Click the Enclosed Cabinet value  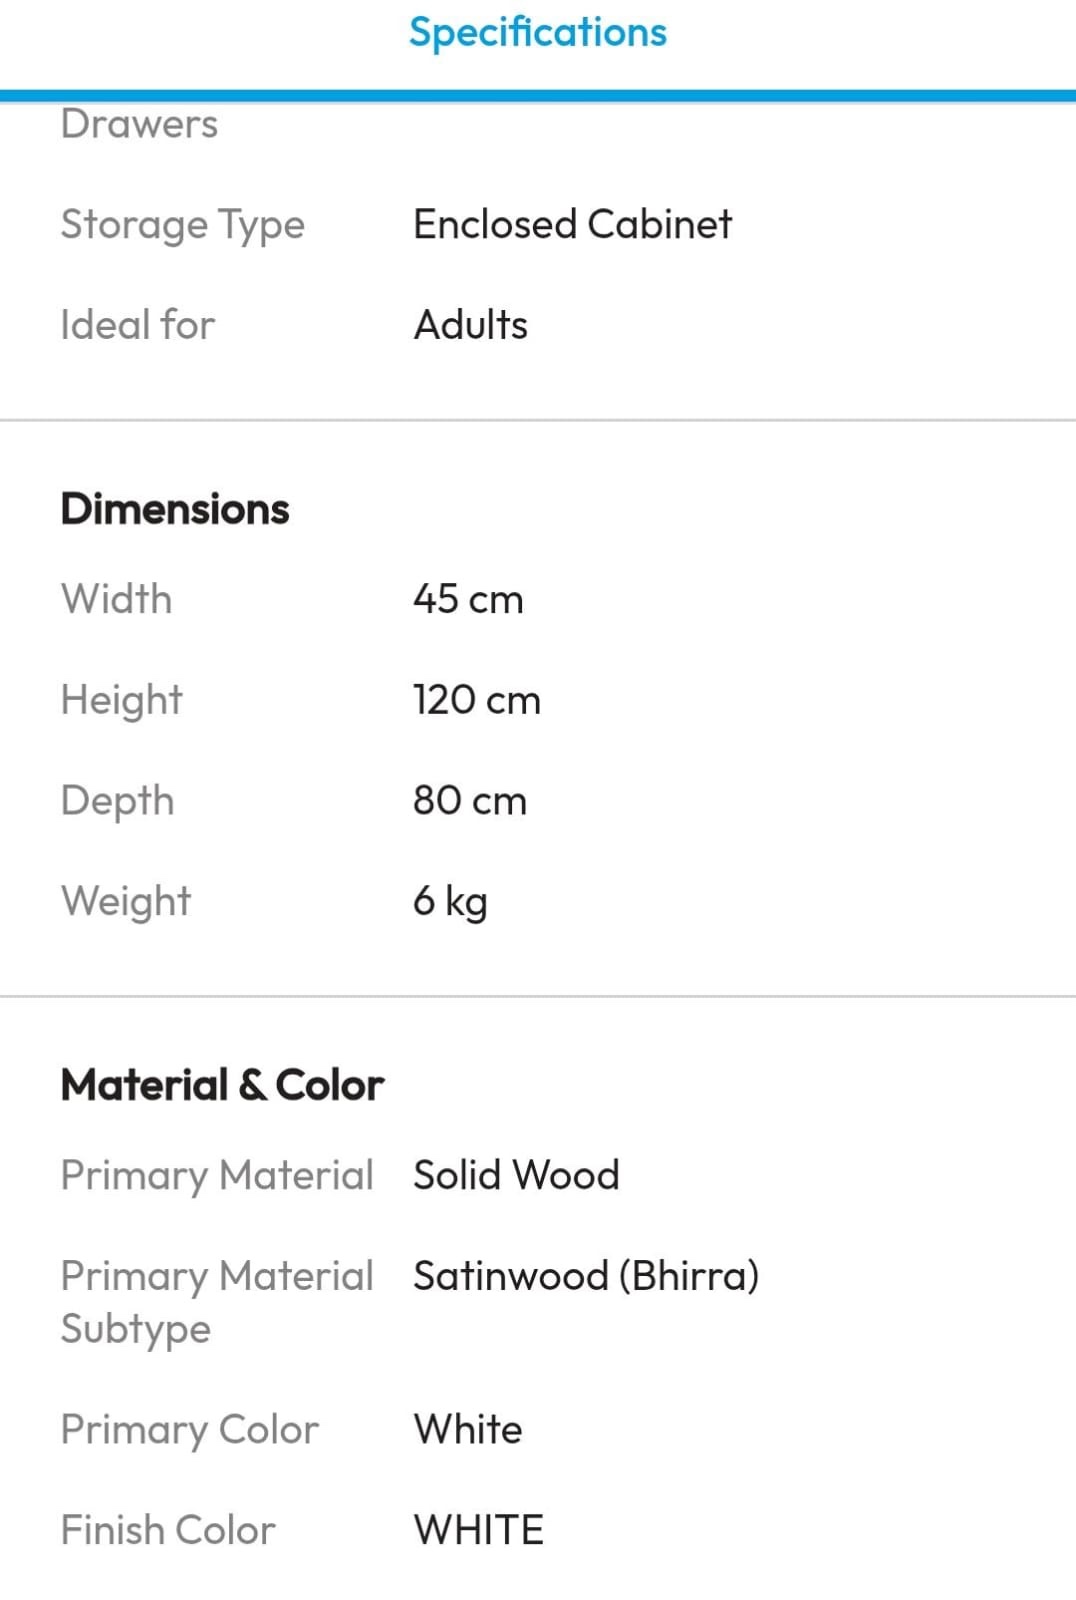(x=572, y=225)
